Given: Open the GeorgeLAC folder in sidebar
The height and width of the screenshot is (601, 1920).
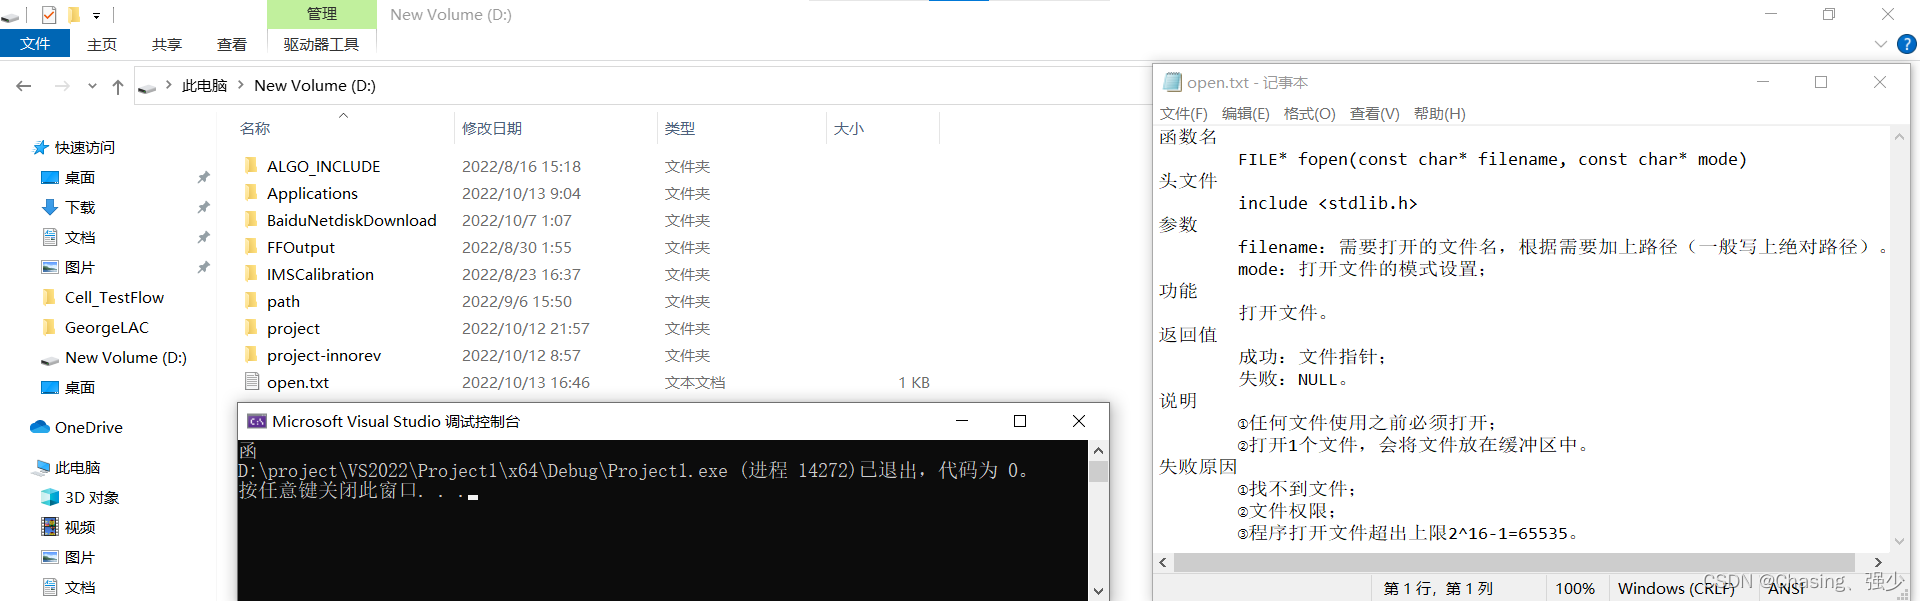Looking at the screenshot, I should [106, 327].
